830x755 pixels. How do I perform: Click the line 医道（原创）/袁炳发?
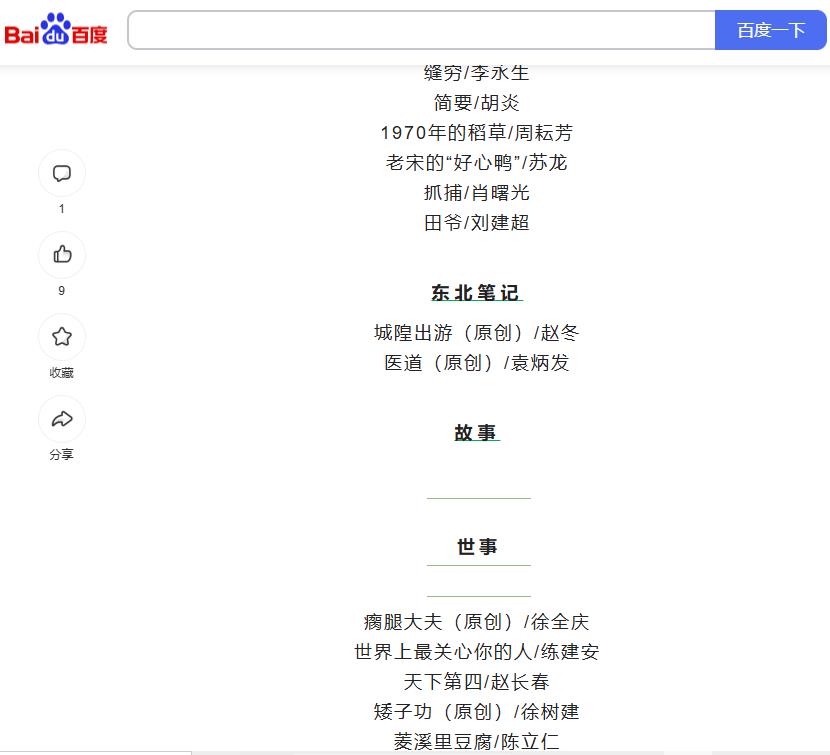(x=476, y=363)
